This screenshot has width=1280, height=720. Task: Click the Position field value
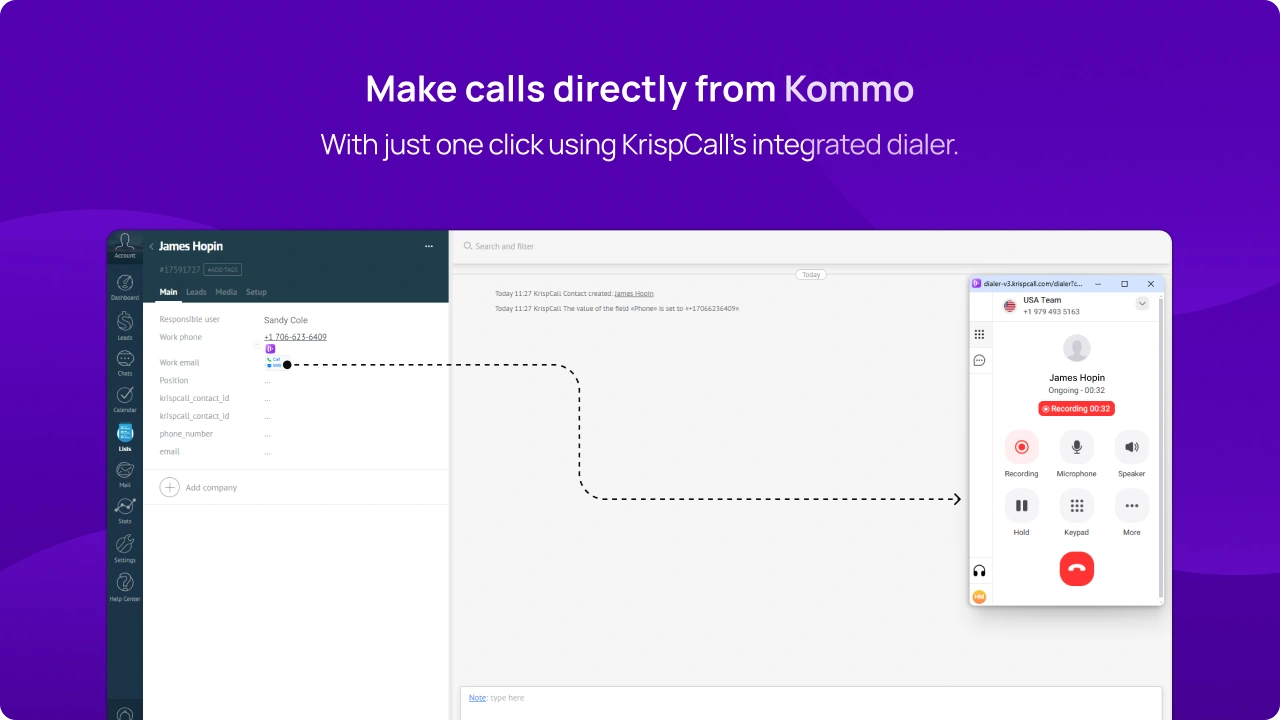(x=267, y=381)
